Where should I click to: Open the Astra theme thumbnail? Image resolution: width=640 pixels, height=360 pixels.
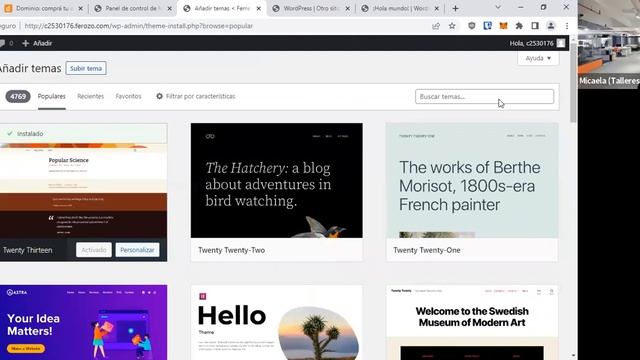[83, 322]
